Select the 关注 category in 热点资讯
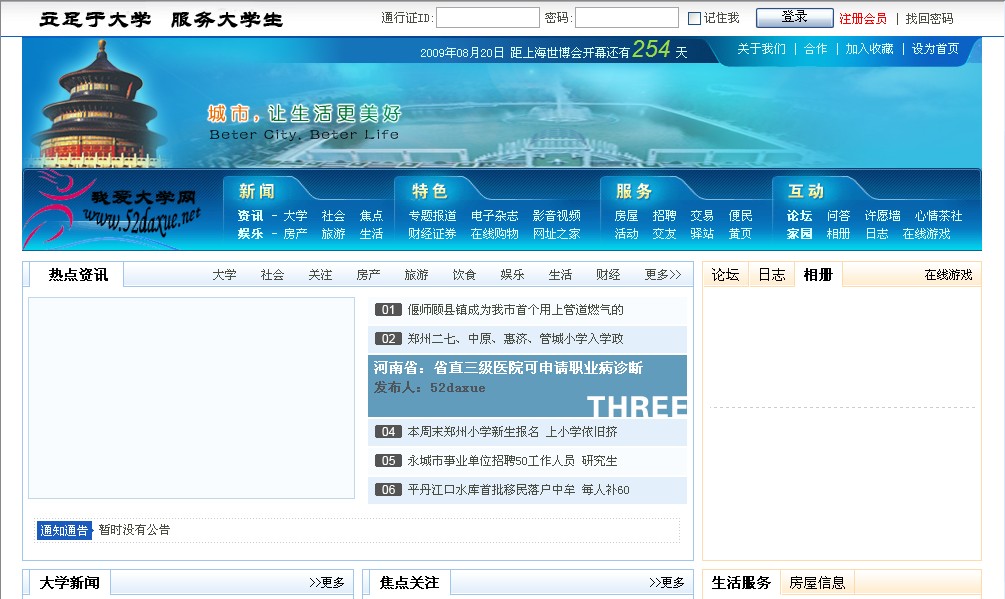This screenshot has height=599, width=1005. [x=320, y=275]
